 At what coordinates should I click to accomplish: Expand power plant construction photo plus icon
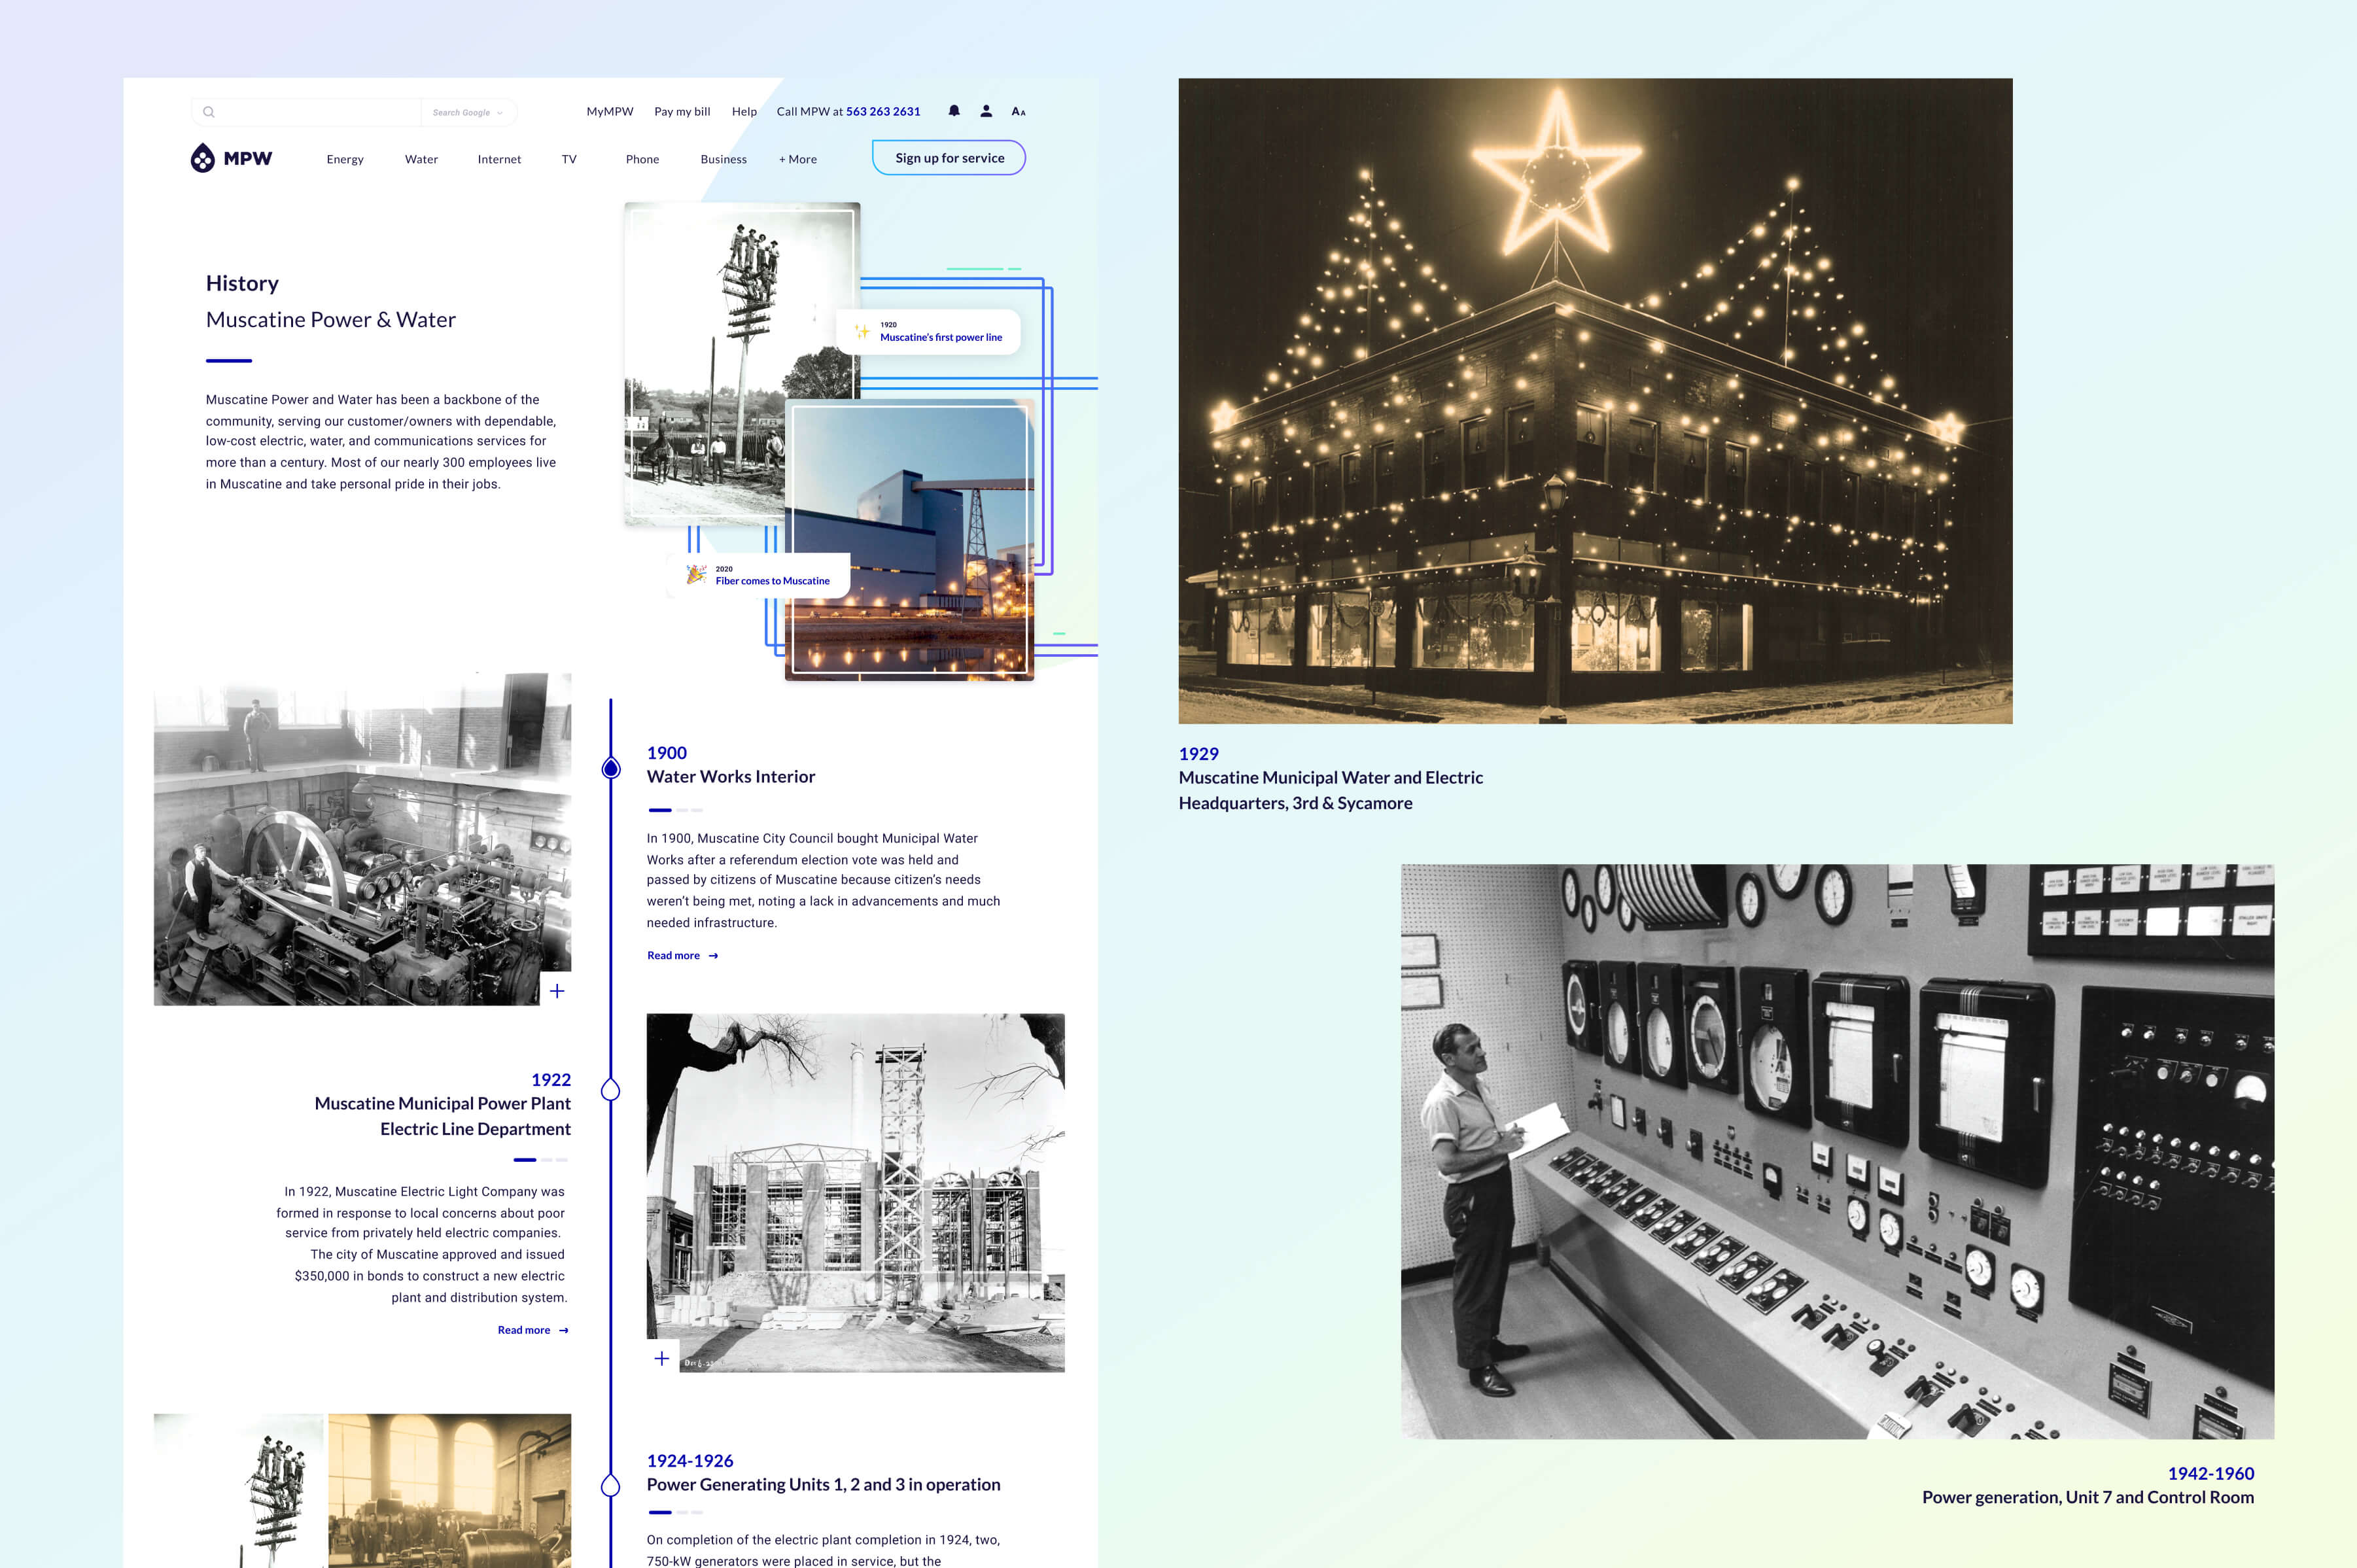pos(662,1358)
